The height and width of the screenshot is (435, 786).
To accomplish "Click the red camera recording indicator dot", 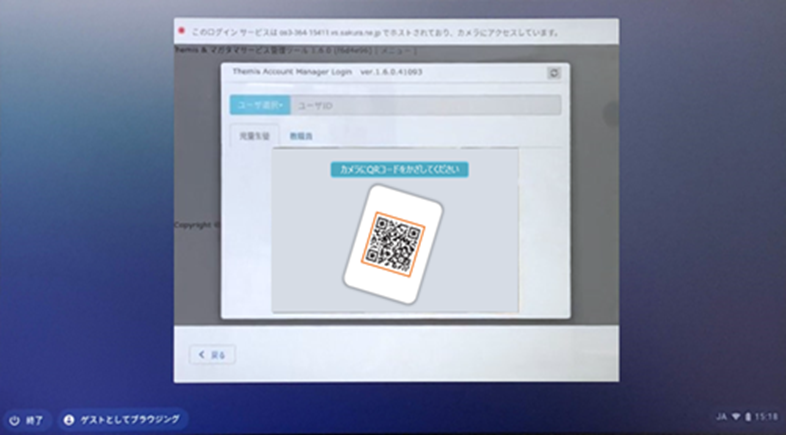I will 181,31.
